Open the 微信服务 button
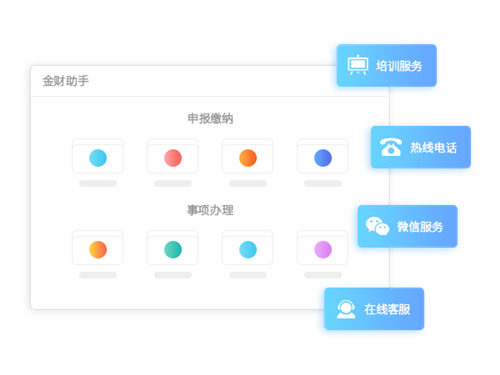Viewport: 500px width, 375px height. point(408,226)
